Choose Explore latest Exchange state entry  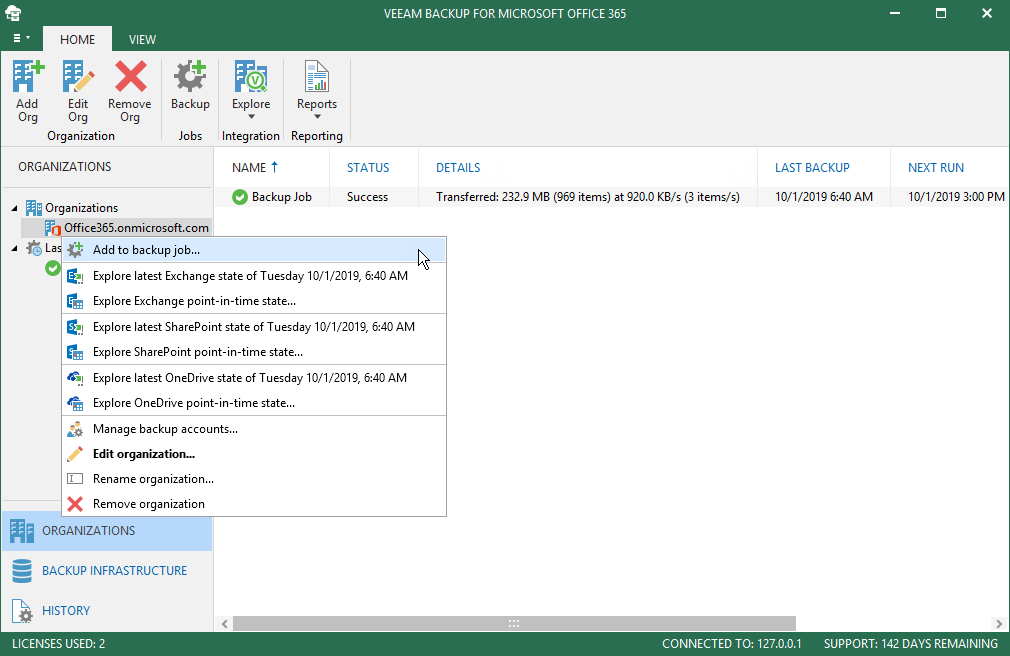(x=254, y=276)
